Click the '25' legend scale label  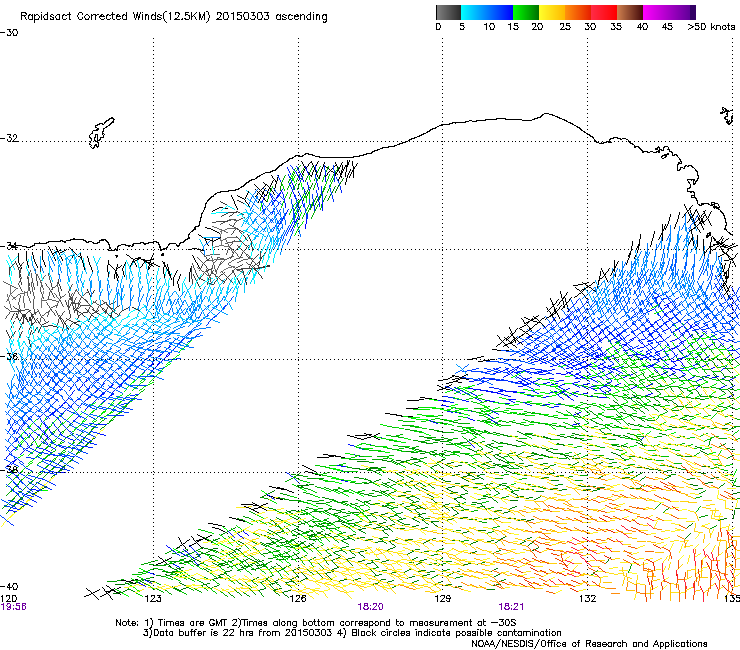coord(565,27)
